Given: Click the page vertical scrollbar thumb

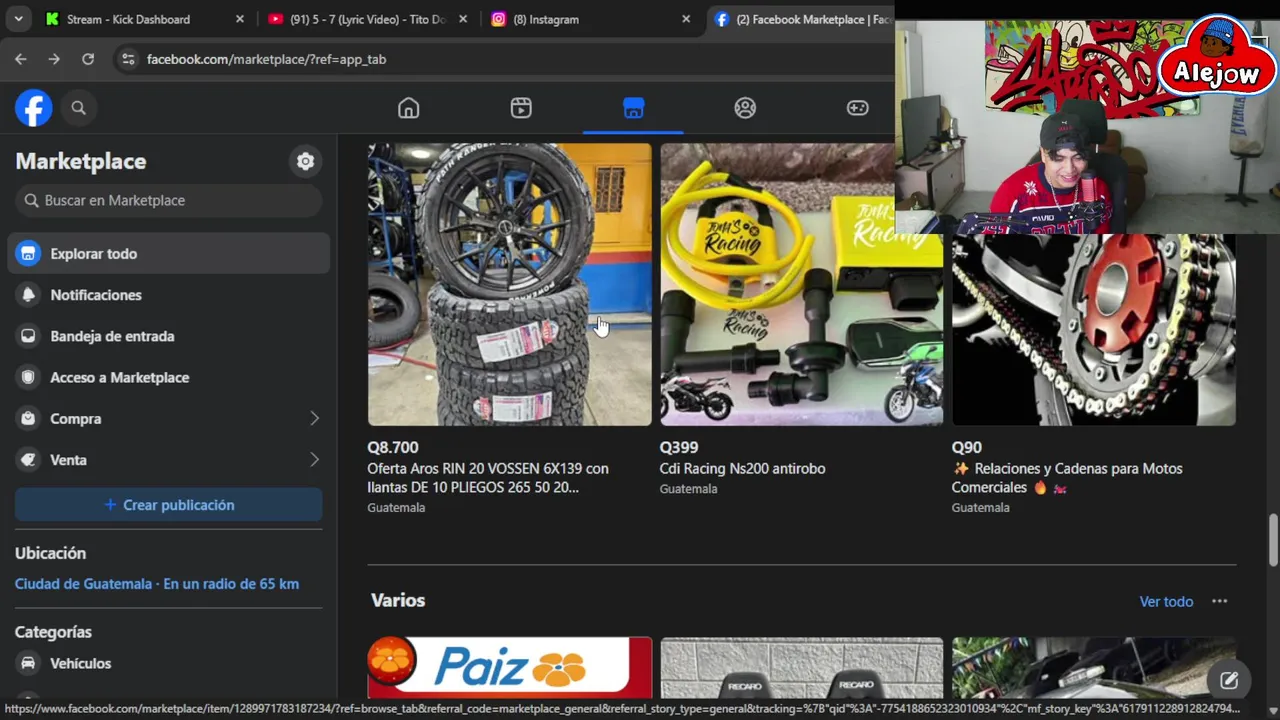Looking at the screenshot, I should coord(1273,540).
